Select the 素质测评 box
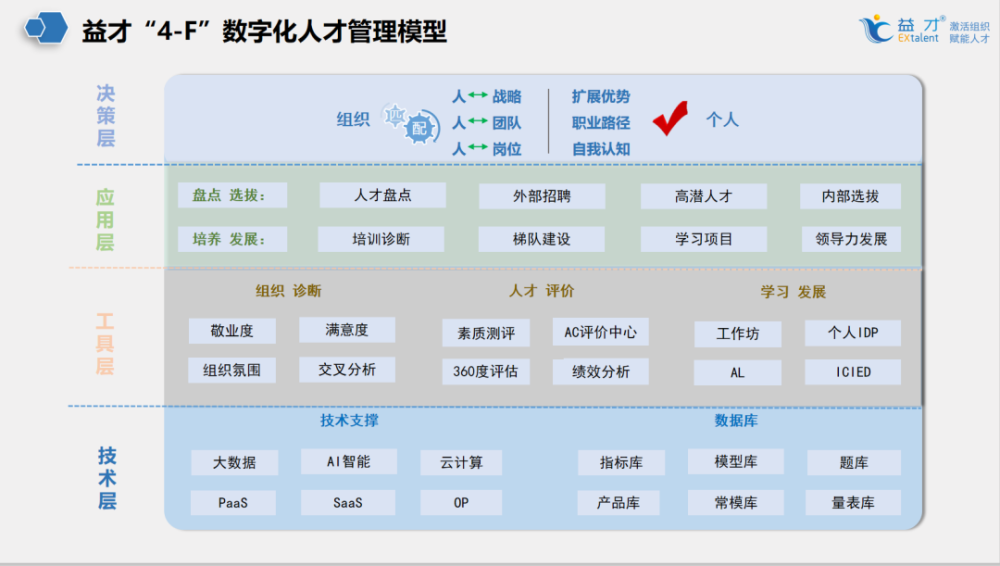 [x=486, y=333]
